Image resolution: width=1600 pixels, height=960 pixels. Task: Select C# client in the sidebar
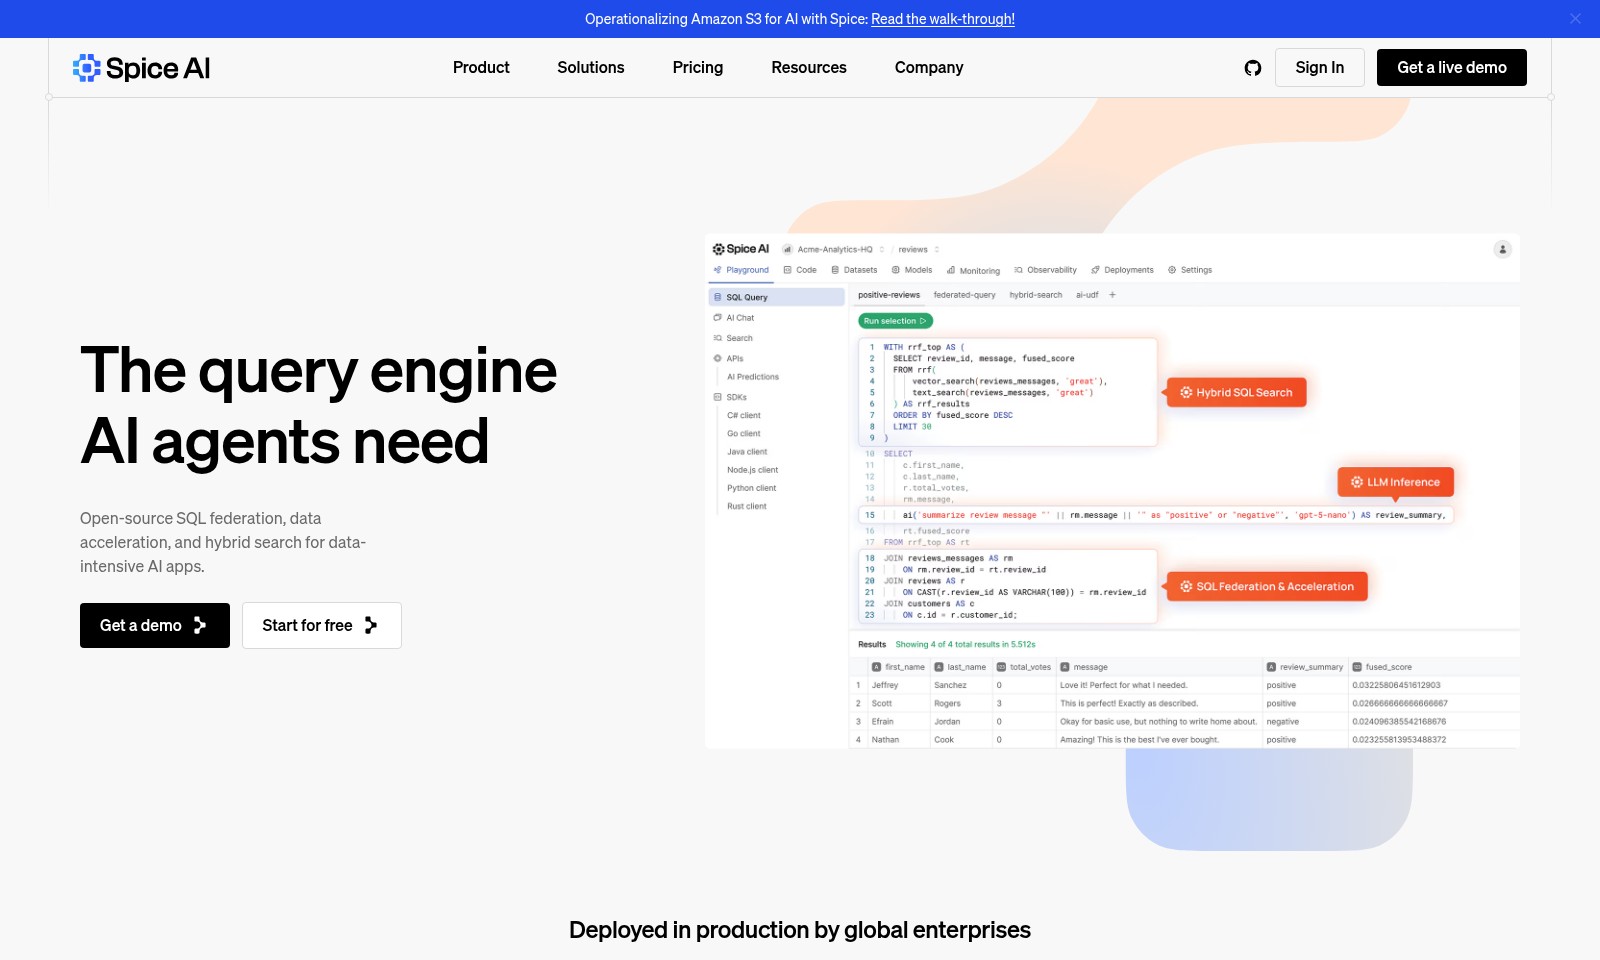[744, 415]
